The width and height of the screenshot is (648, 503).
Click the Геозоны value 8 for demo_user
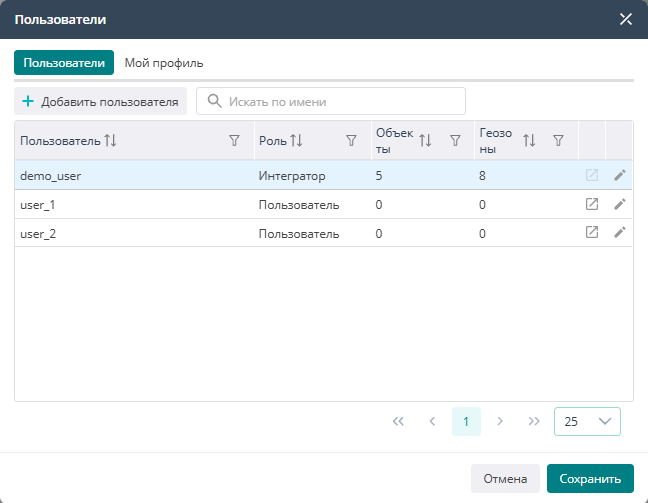click(x=482, y=176)
